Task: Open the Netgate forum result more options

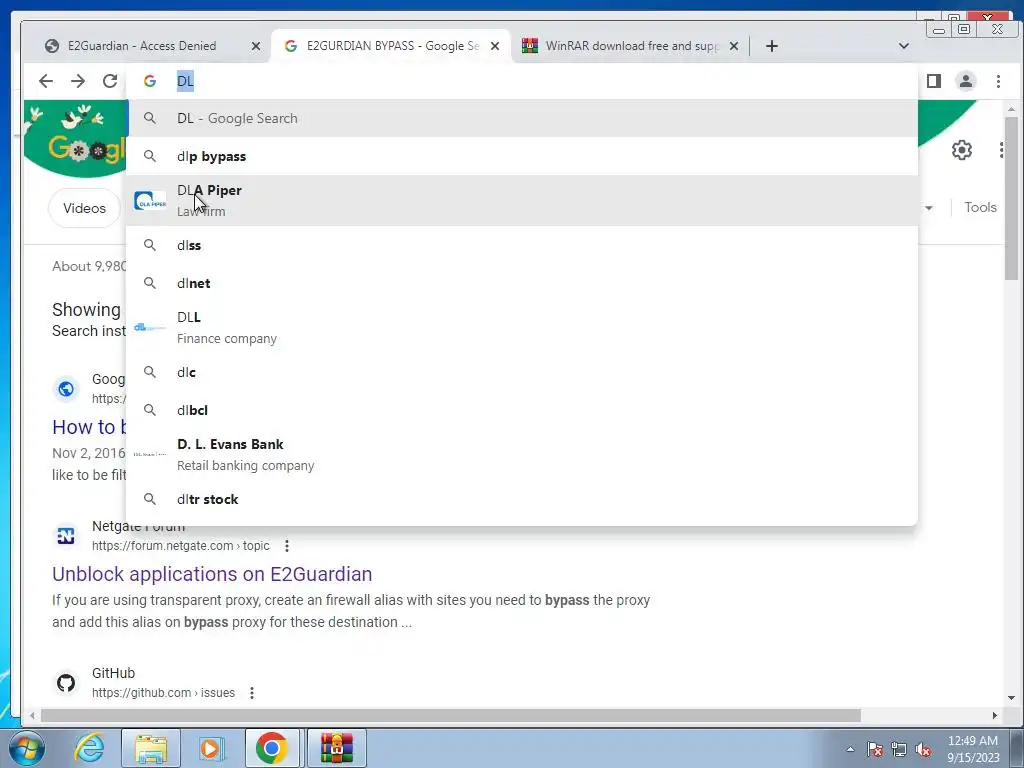Action: pos(287,546)
